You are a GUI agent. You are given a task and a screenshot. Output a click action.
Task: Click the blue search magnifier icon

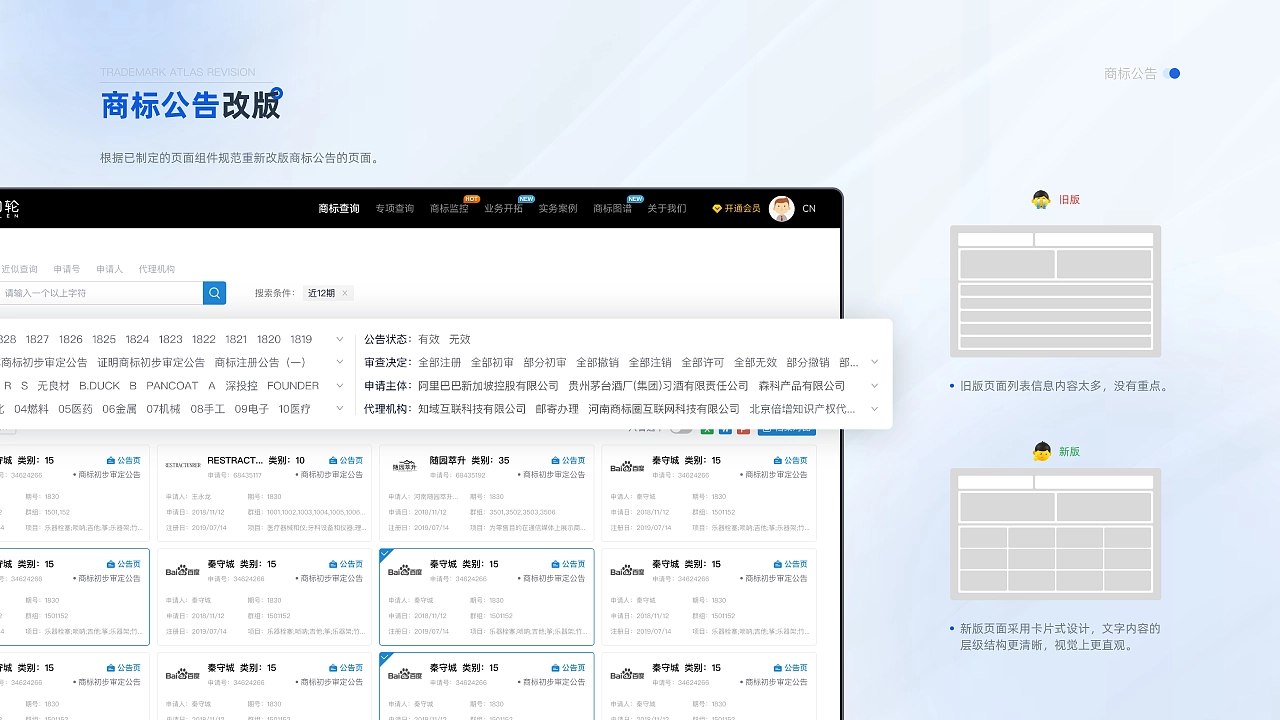coord(214,292)
